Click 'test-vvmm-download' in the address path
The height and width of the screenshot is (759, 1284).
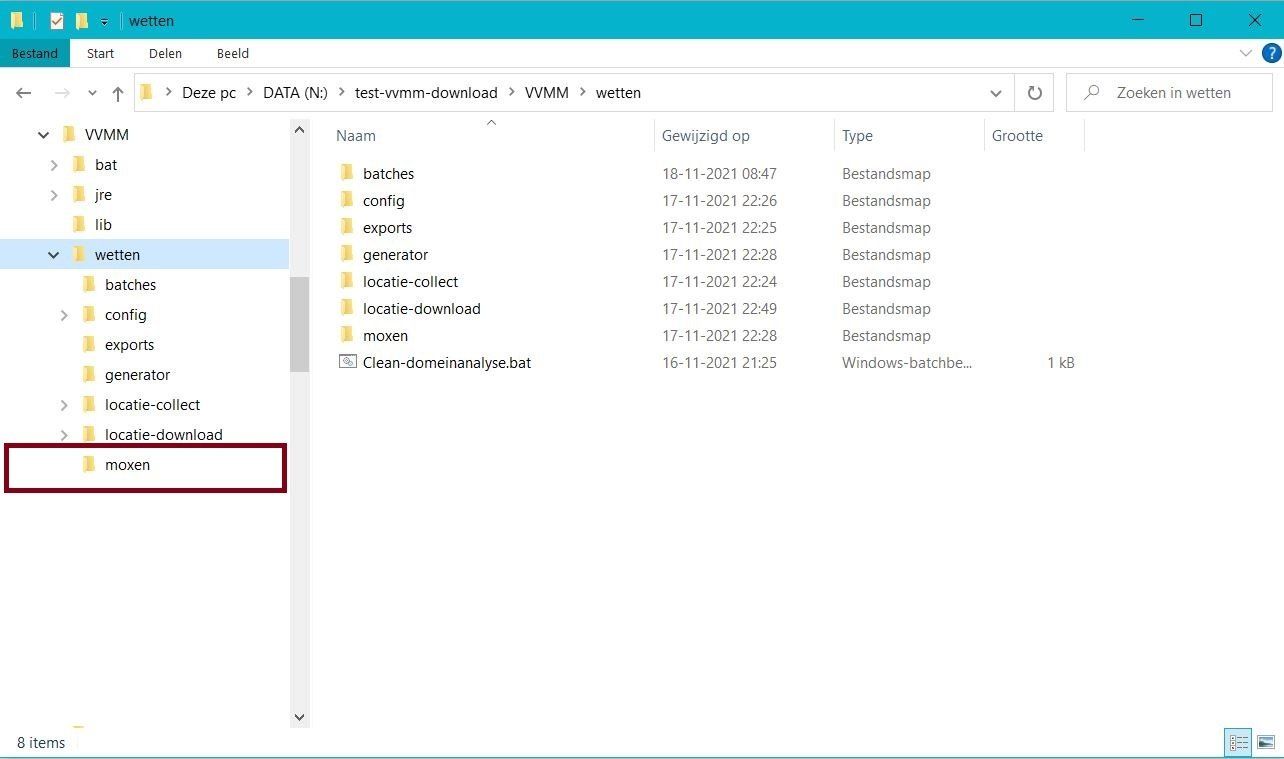pyautogui.click(x=426, y=92)
